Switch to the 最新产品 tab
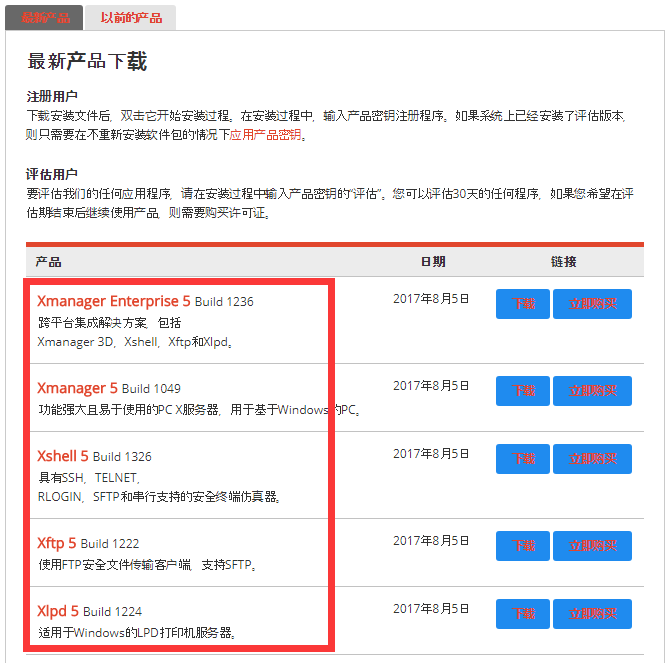This screenshot has height=663, width=667. 44,18
